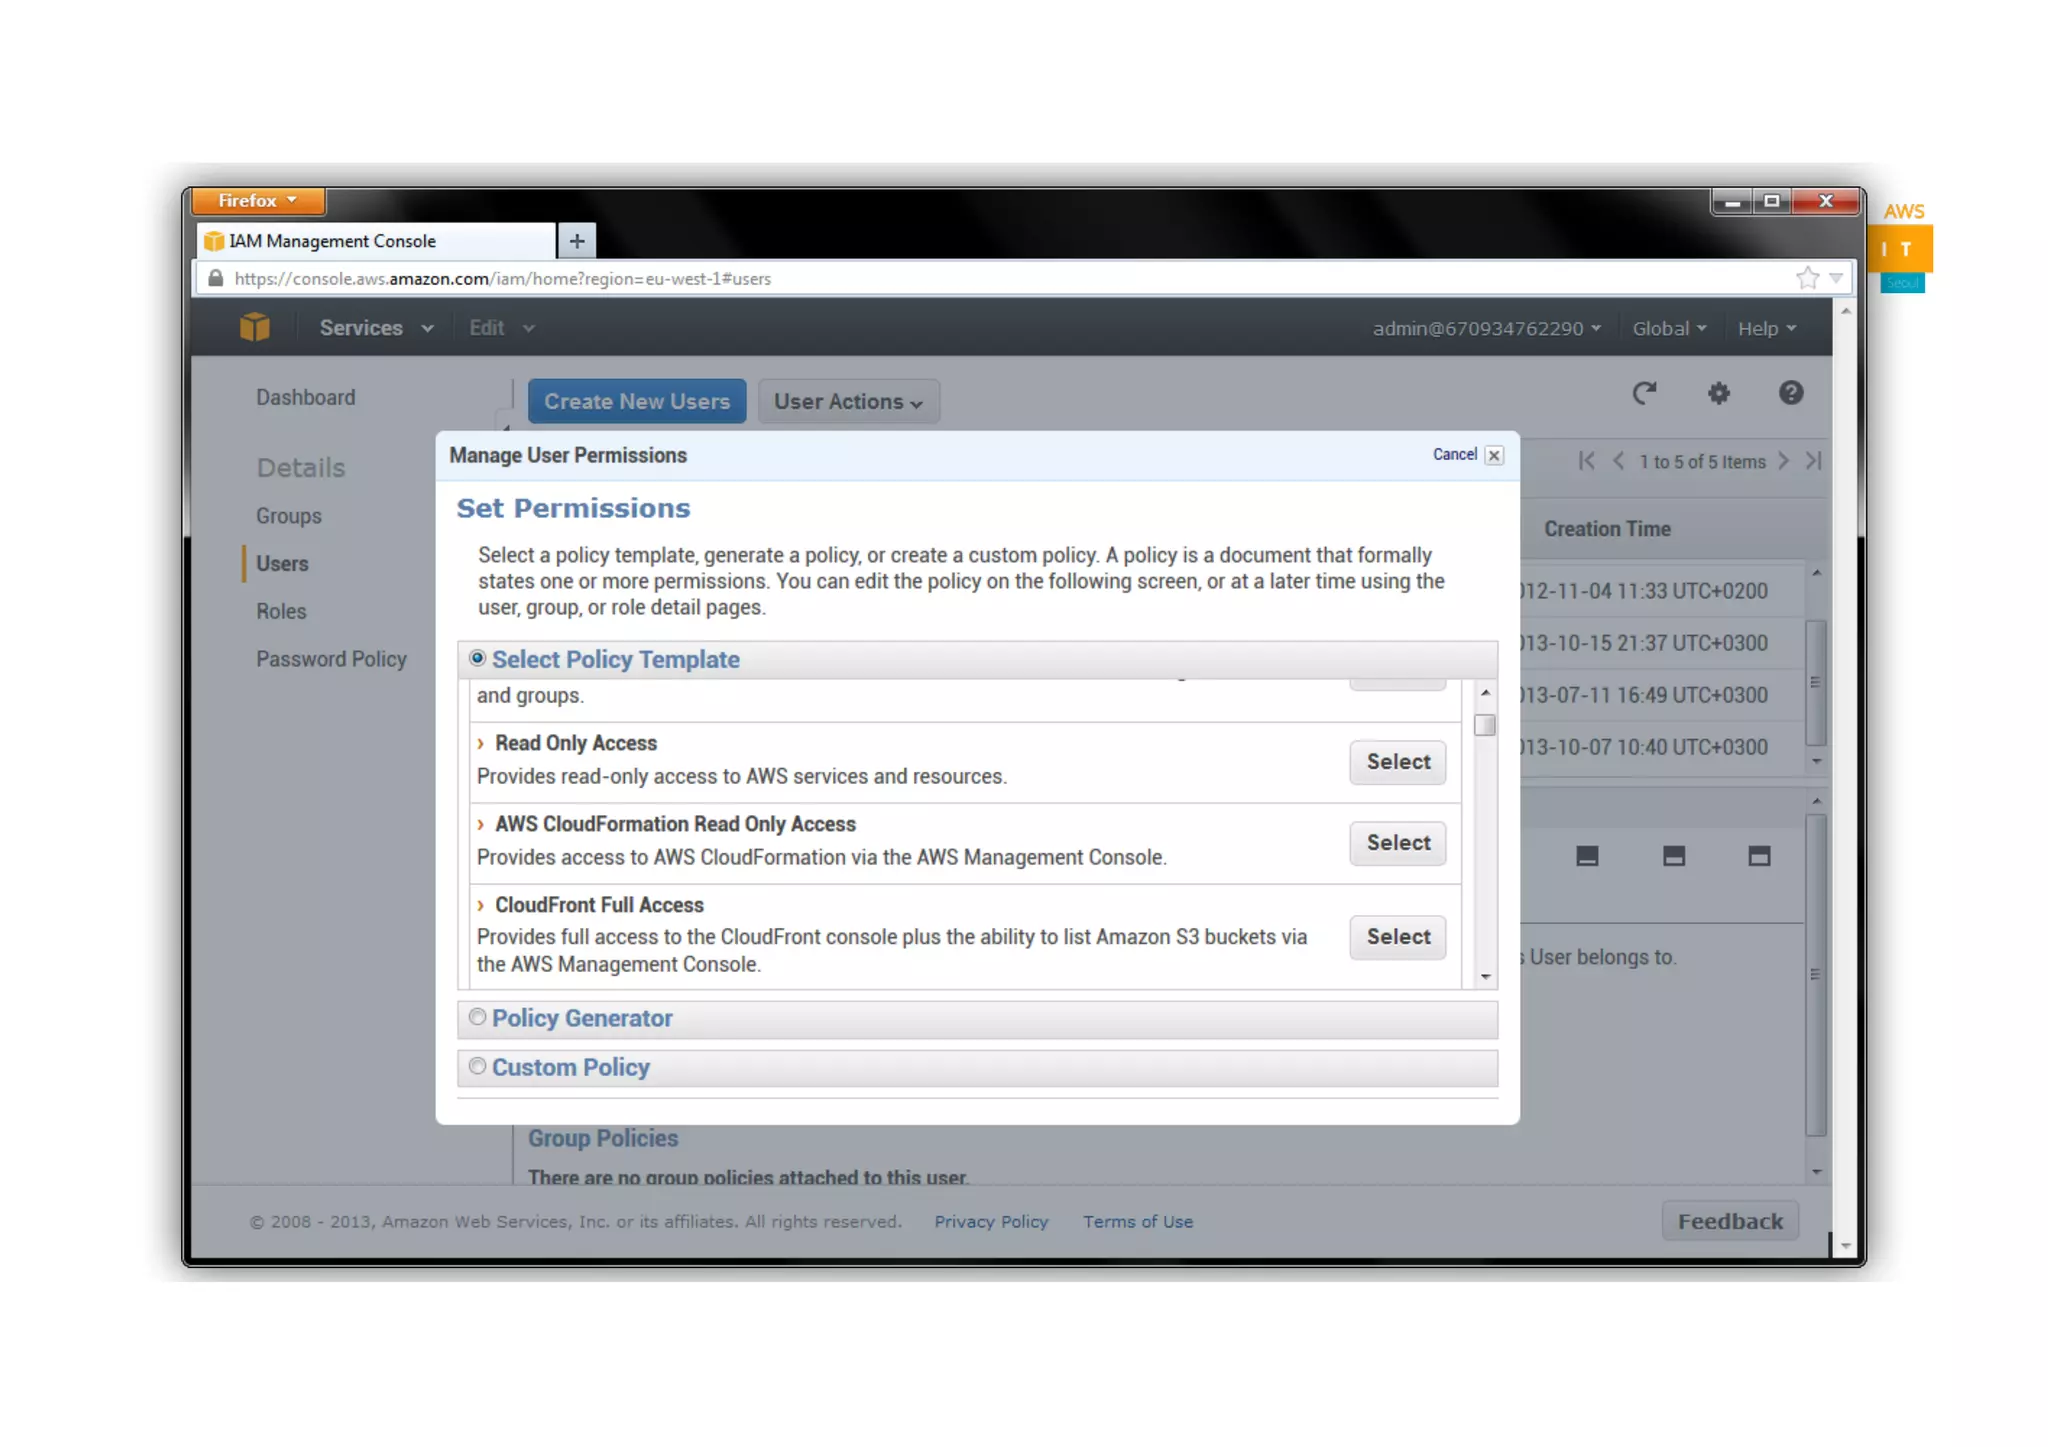Open the User Actions dropdown

point(848,401)
